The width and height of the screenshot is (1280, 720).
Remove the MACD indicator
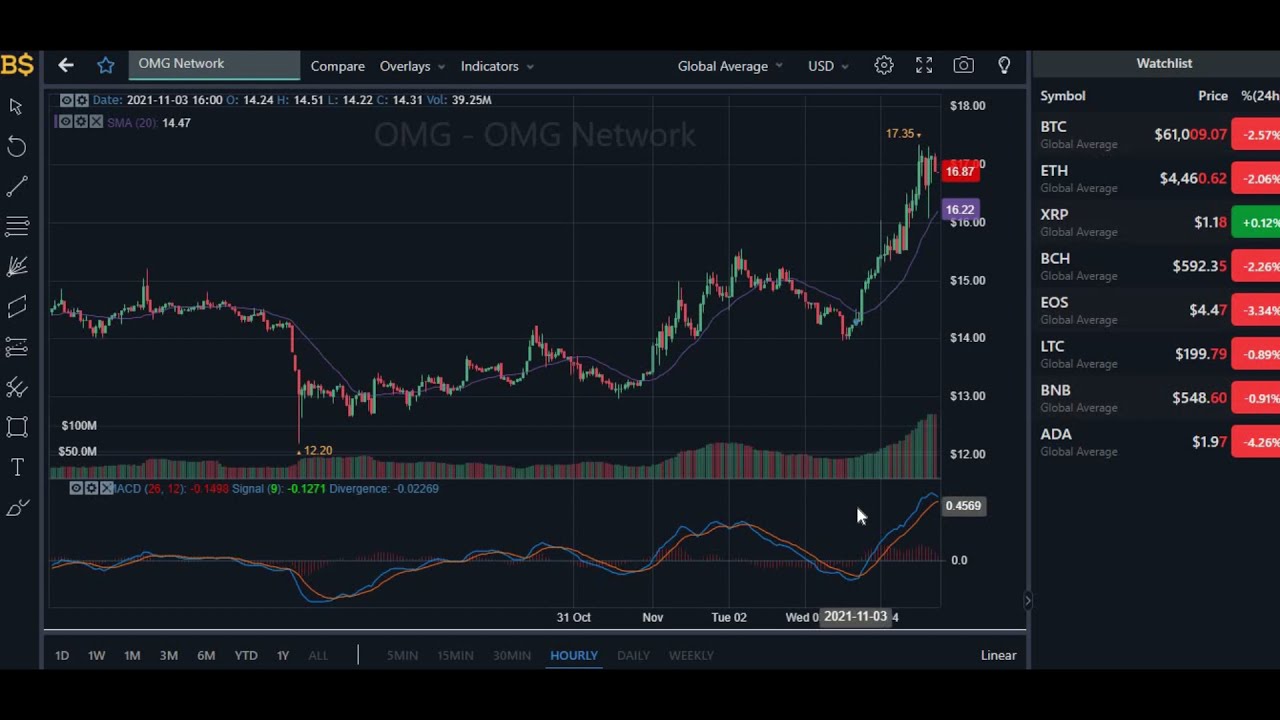[105, 488]
